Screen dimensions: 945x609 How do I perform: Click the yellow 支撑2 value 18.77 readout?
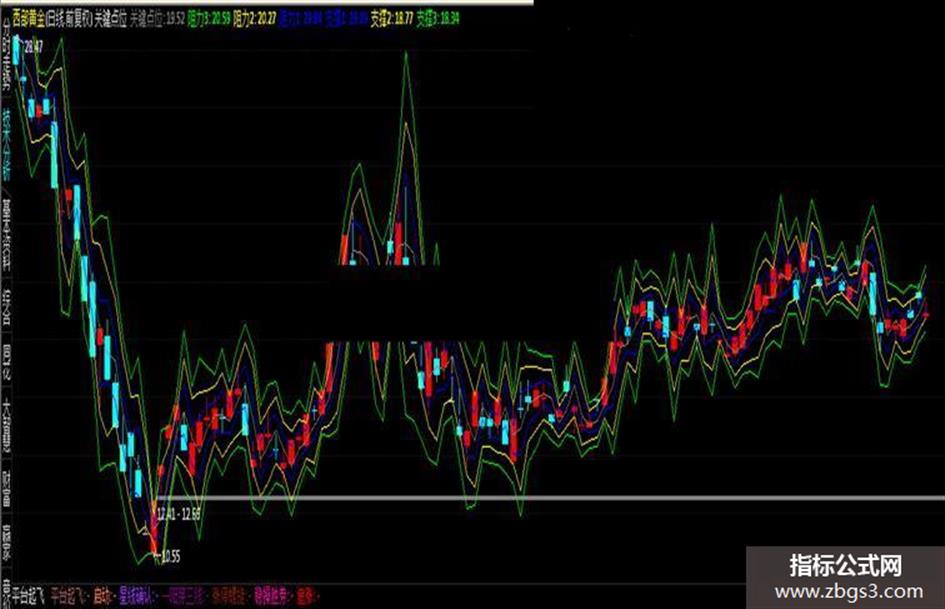(392, 19)
